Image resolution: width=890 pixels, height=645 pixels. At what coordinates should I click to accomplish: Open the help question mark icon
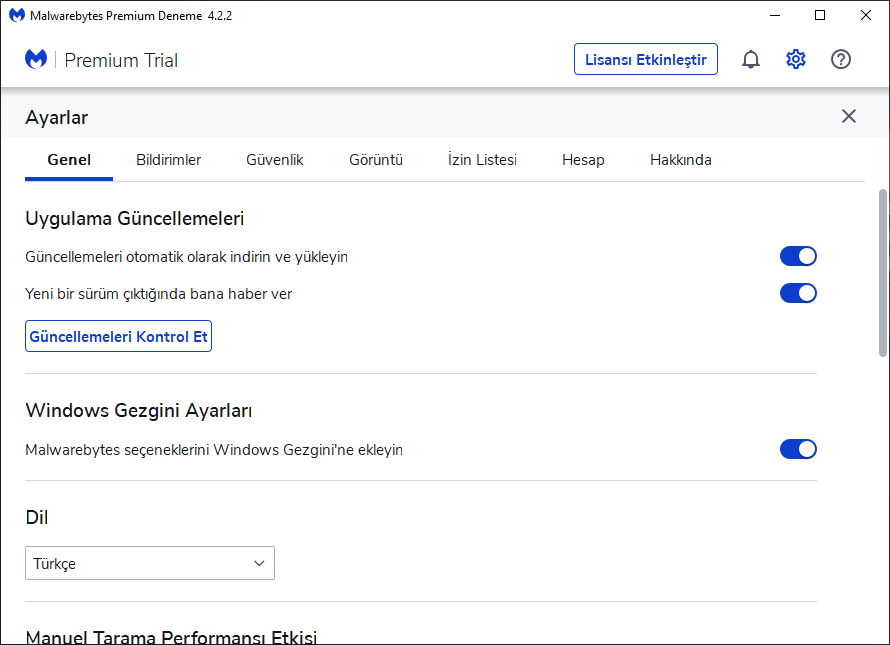point(841,59)
